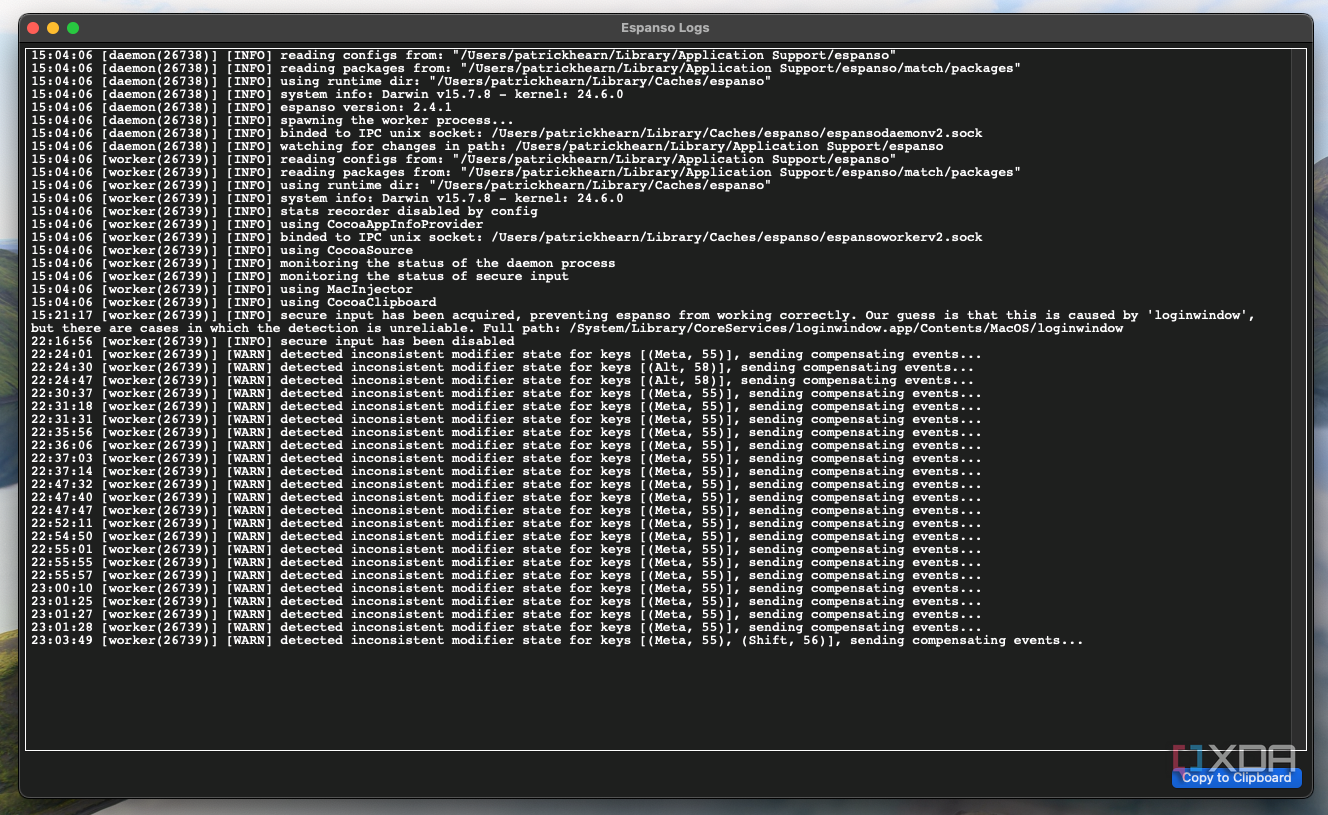Click the Copy to Clipboard button
The image size is (1328, 815).
[1236, 778]
